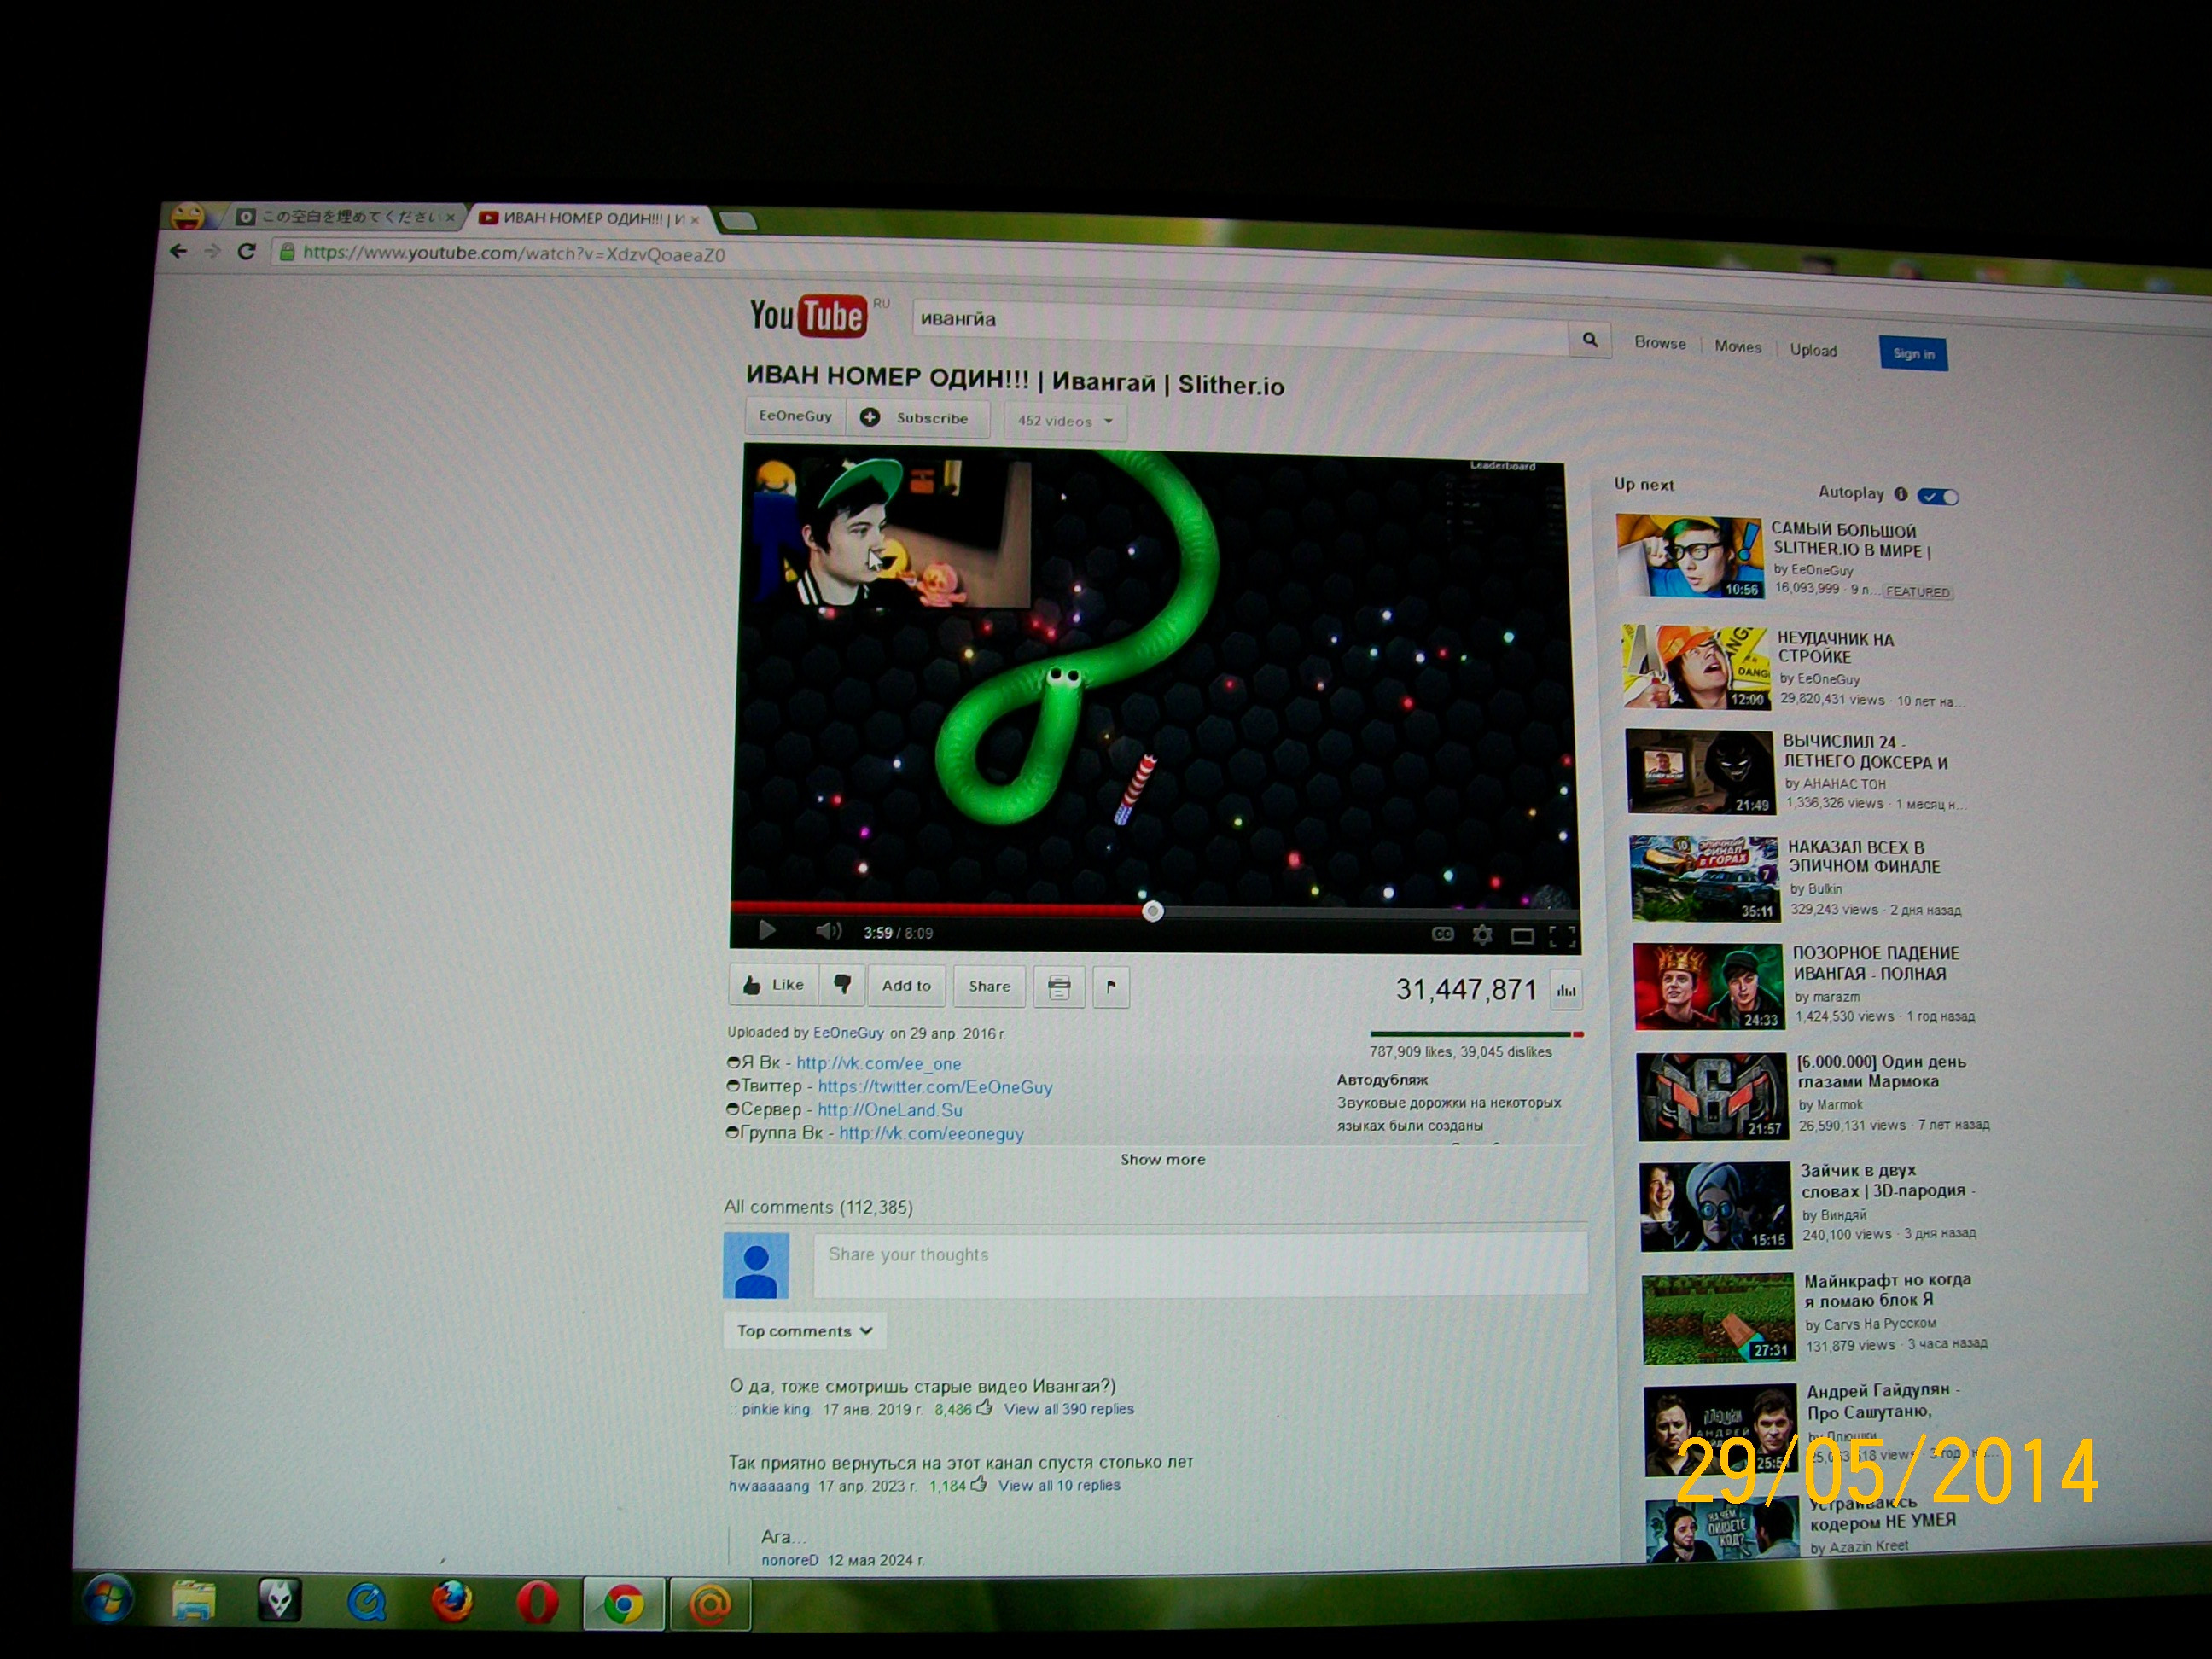
Task: Open the twitter.com/EeOneGuy link
Action: click(935, 1087)
